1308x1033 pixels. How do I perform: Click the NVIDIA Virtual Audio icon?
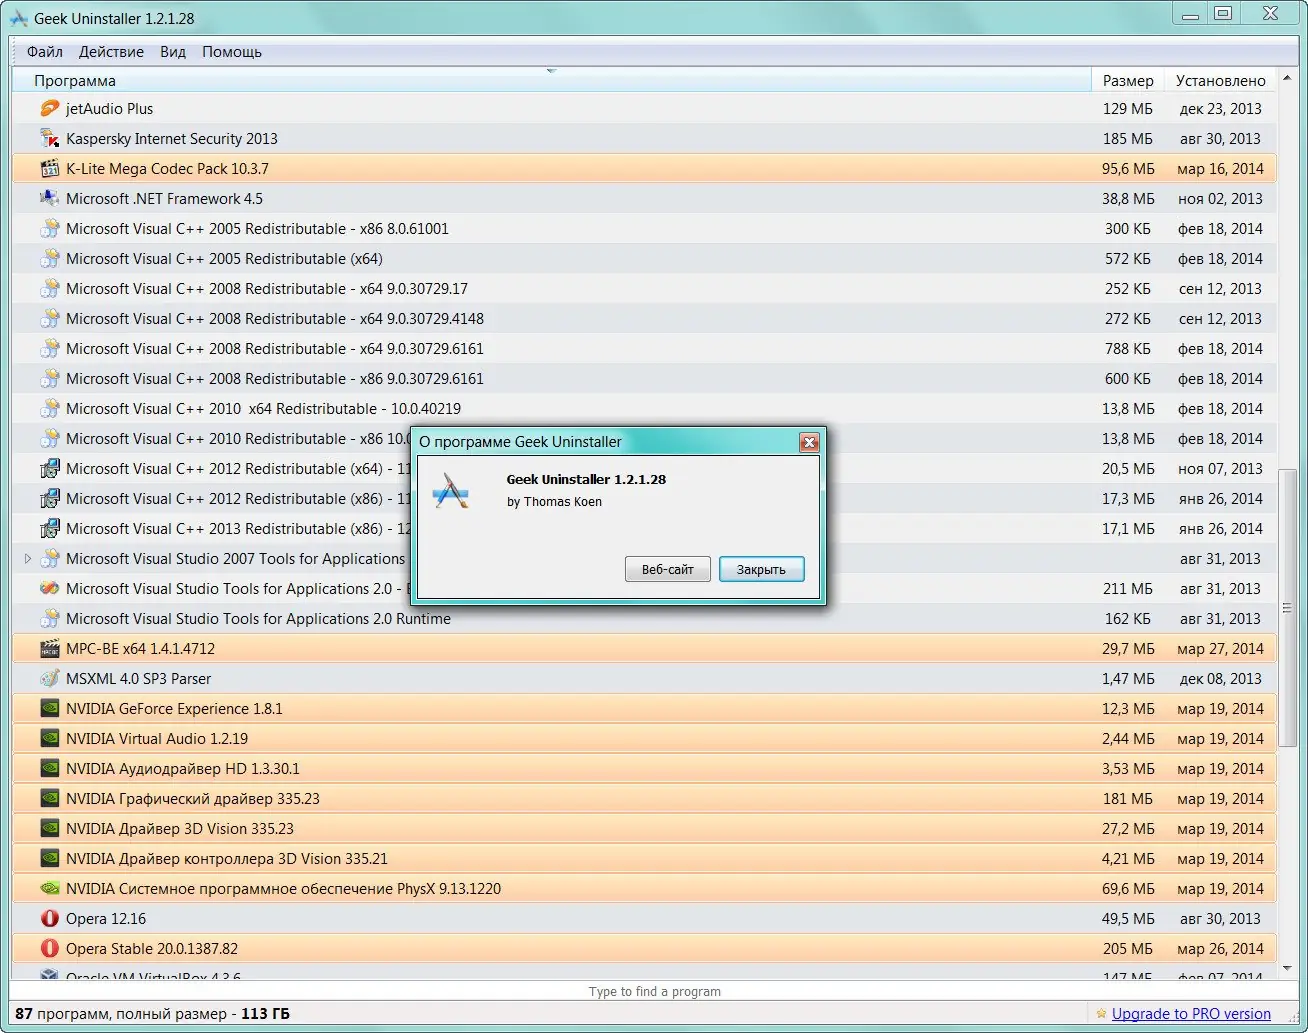pyautogui.click(x=49, y=738)
